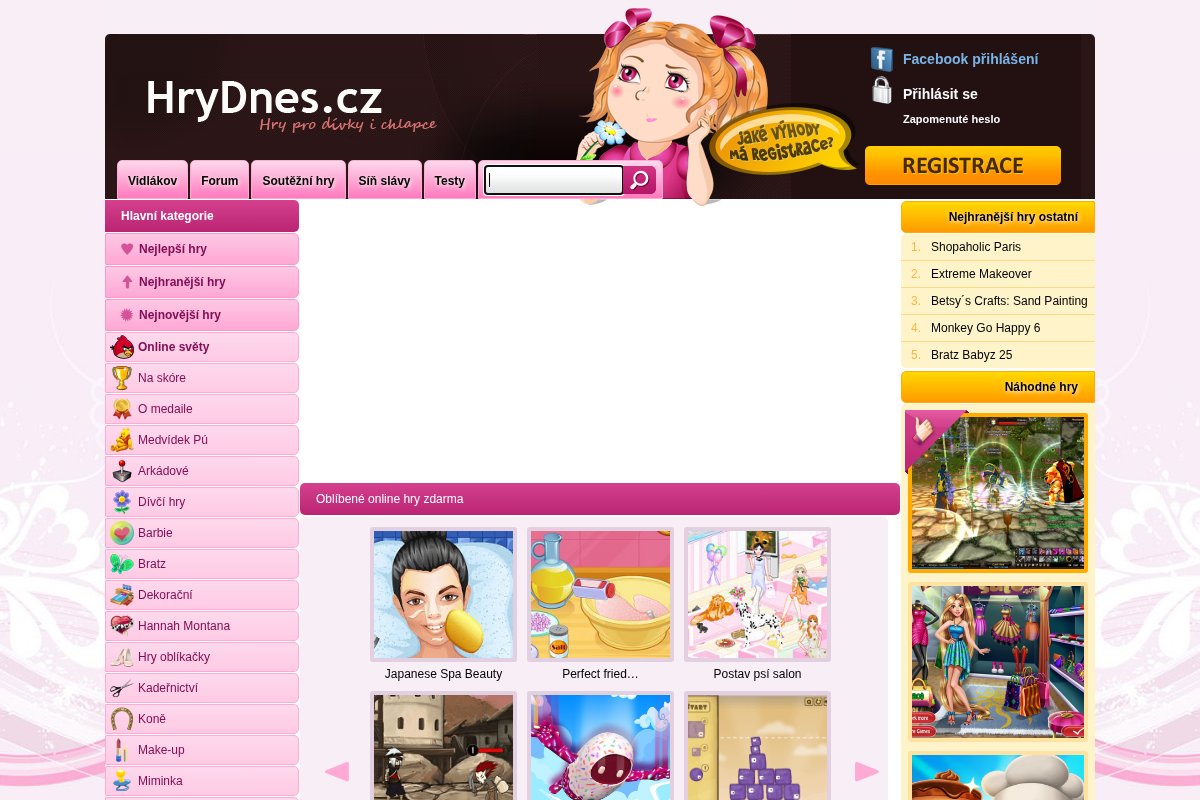Open the sprinkle donut character game thumbnail

(x=600, y=746)
